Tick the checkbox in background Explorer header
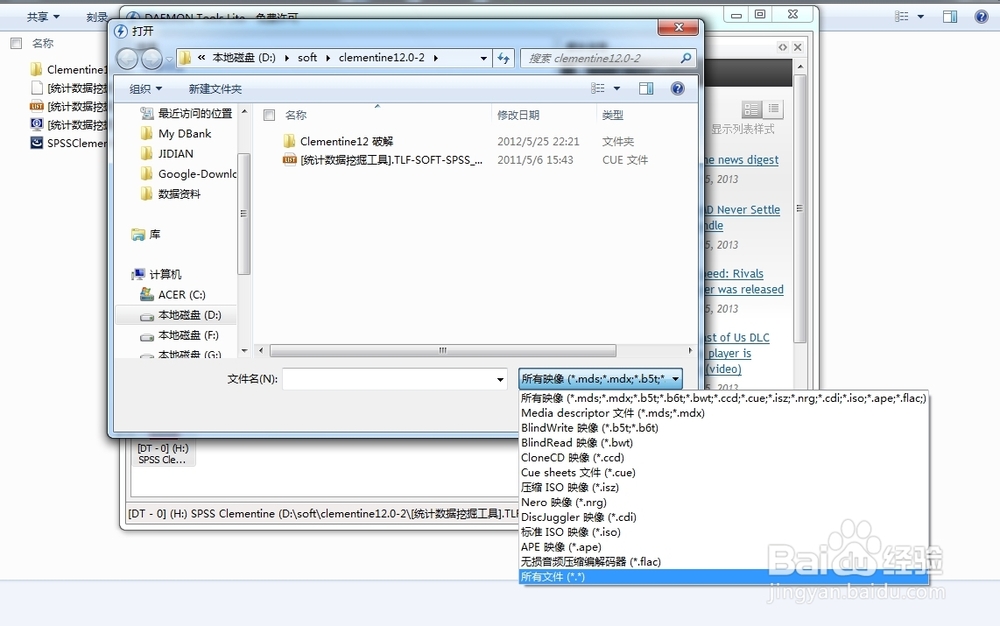Screen dimensions: 1000x626 pyautogui.click(x=16, y=43)
